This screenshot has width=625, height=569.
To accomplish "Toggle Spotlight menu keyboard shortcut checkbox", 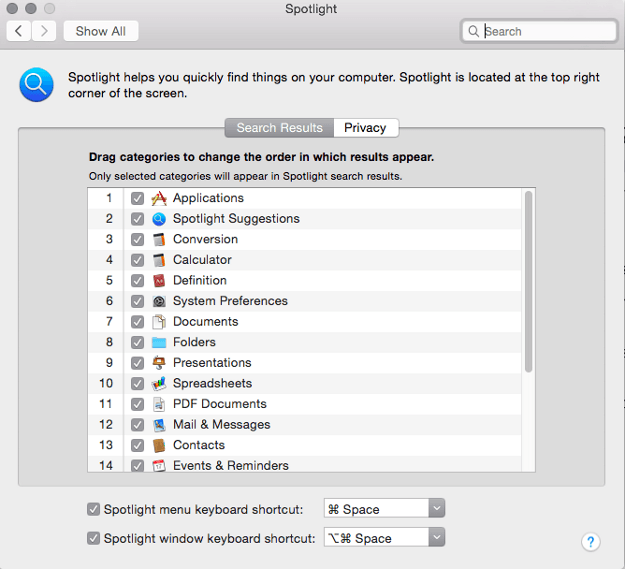I will point(93,509).
